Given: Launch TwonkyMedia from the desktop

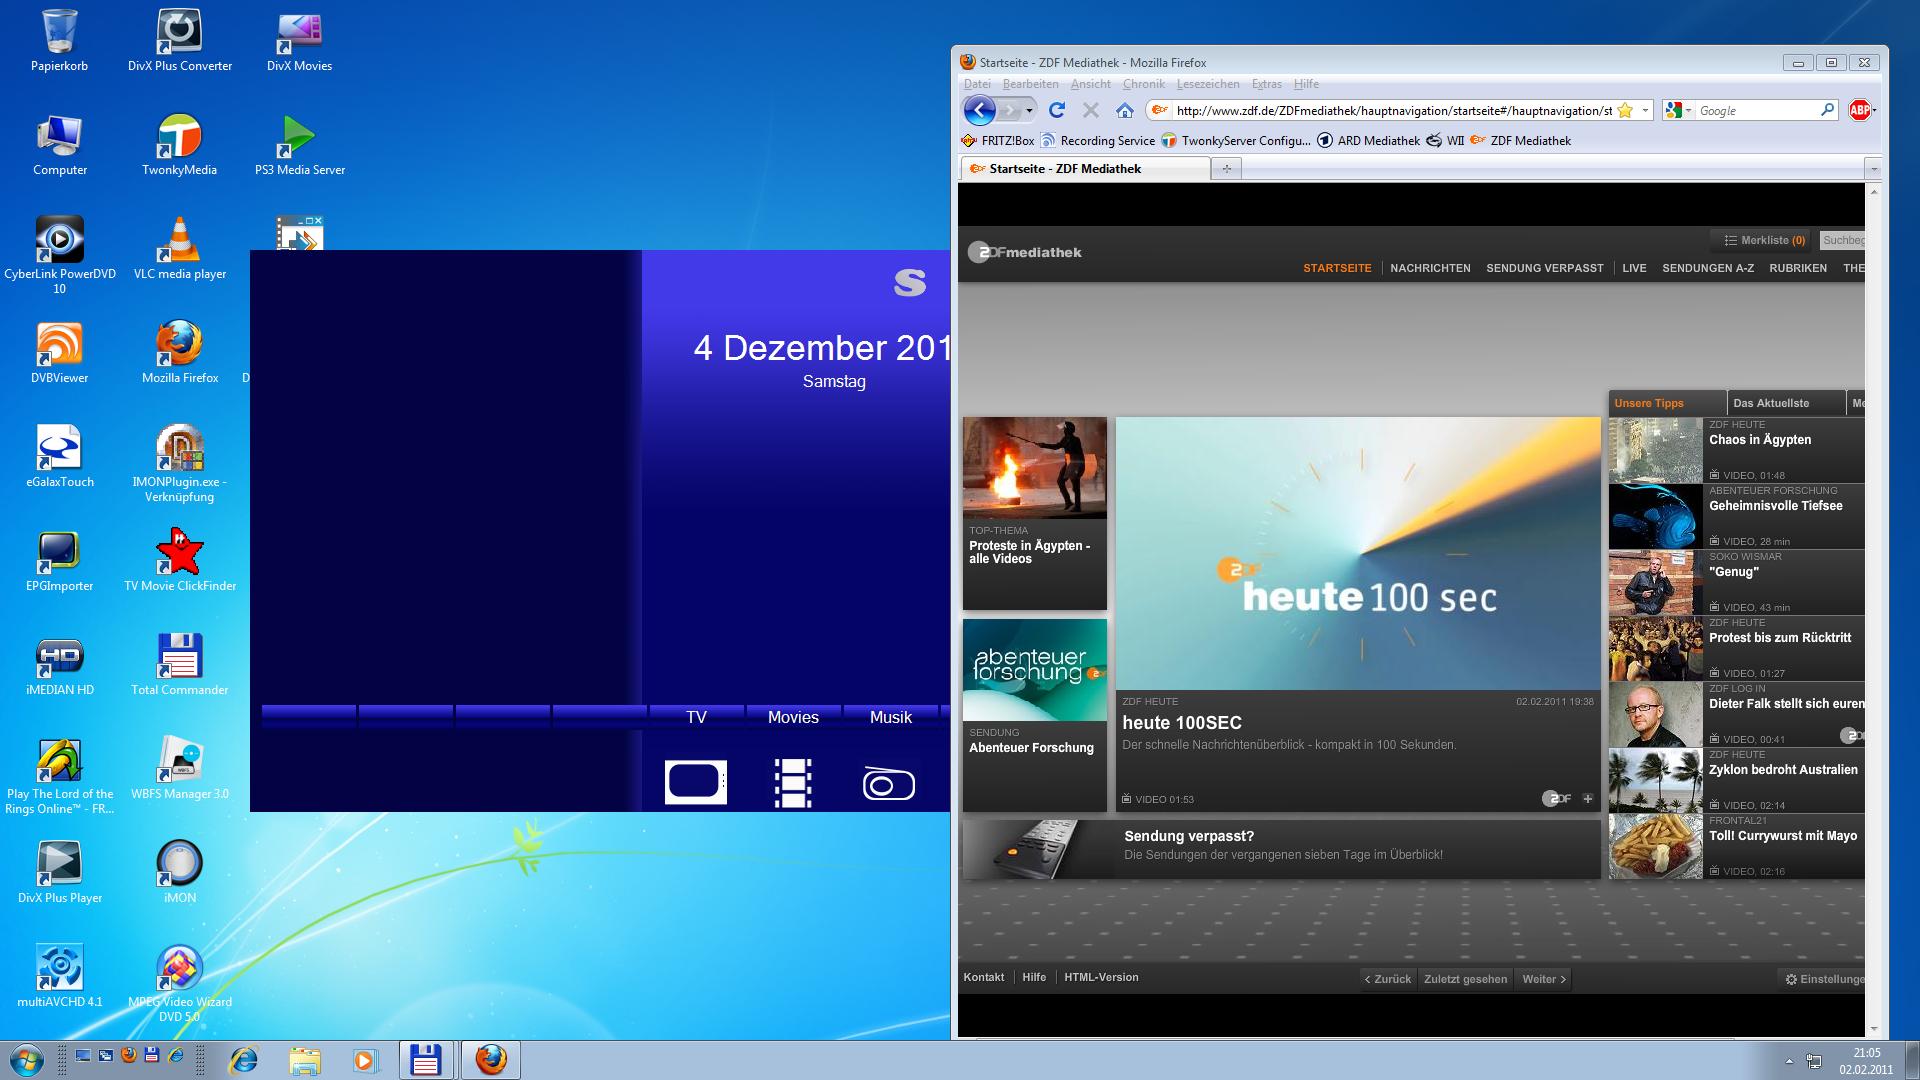Looking at the screenshot, I should (x=180, y=145).
